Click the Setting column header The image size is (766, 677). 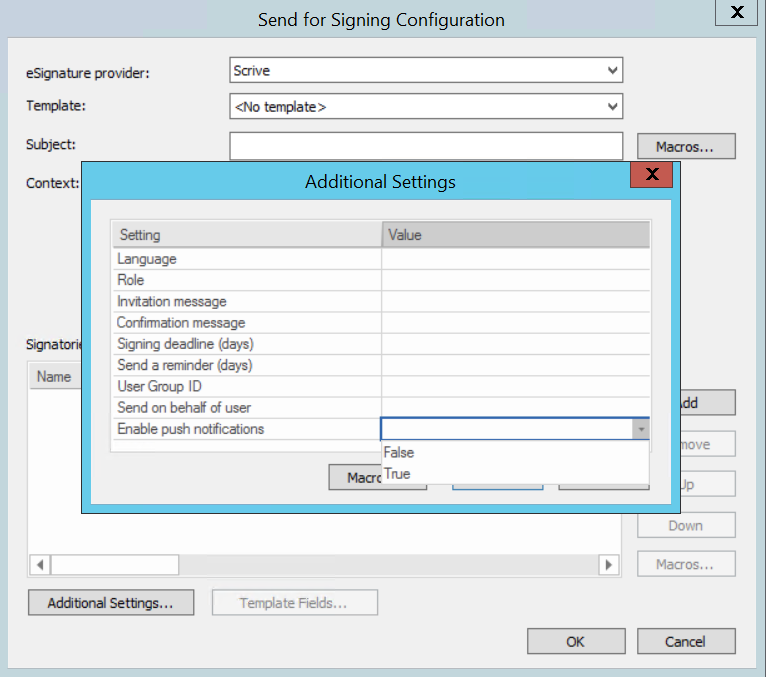coord(247,235)
